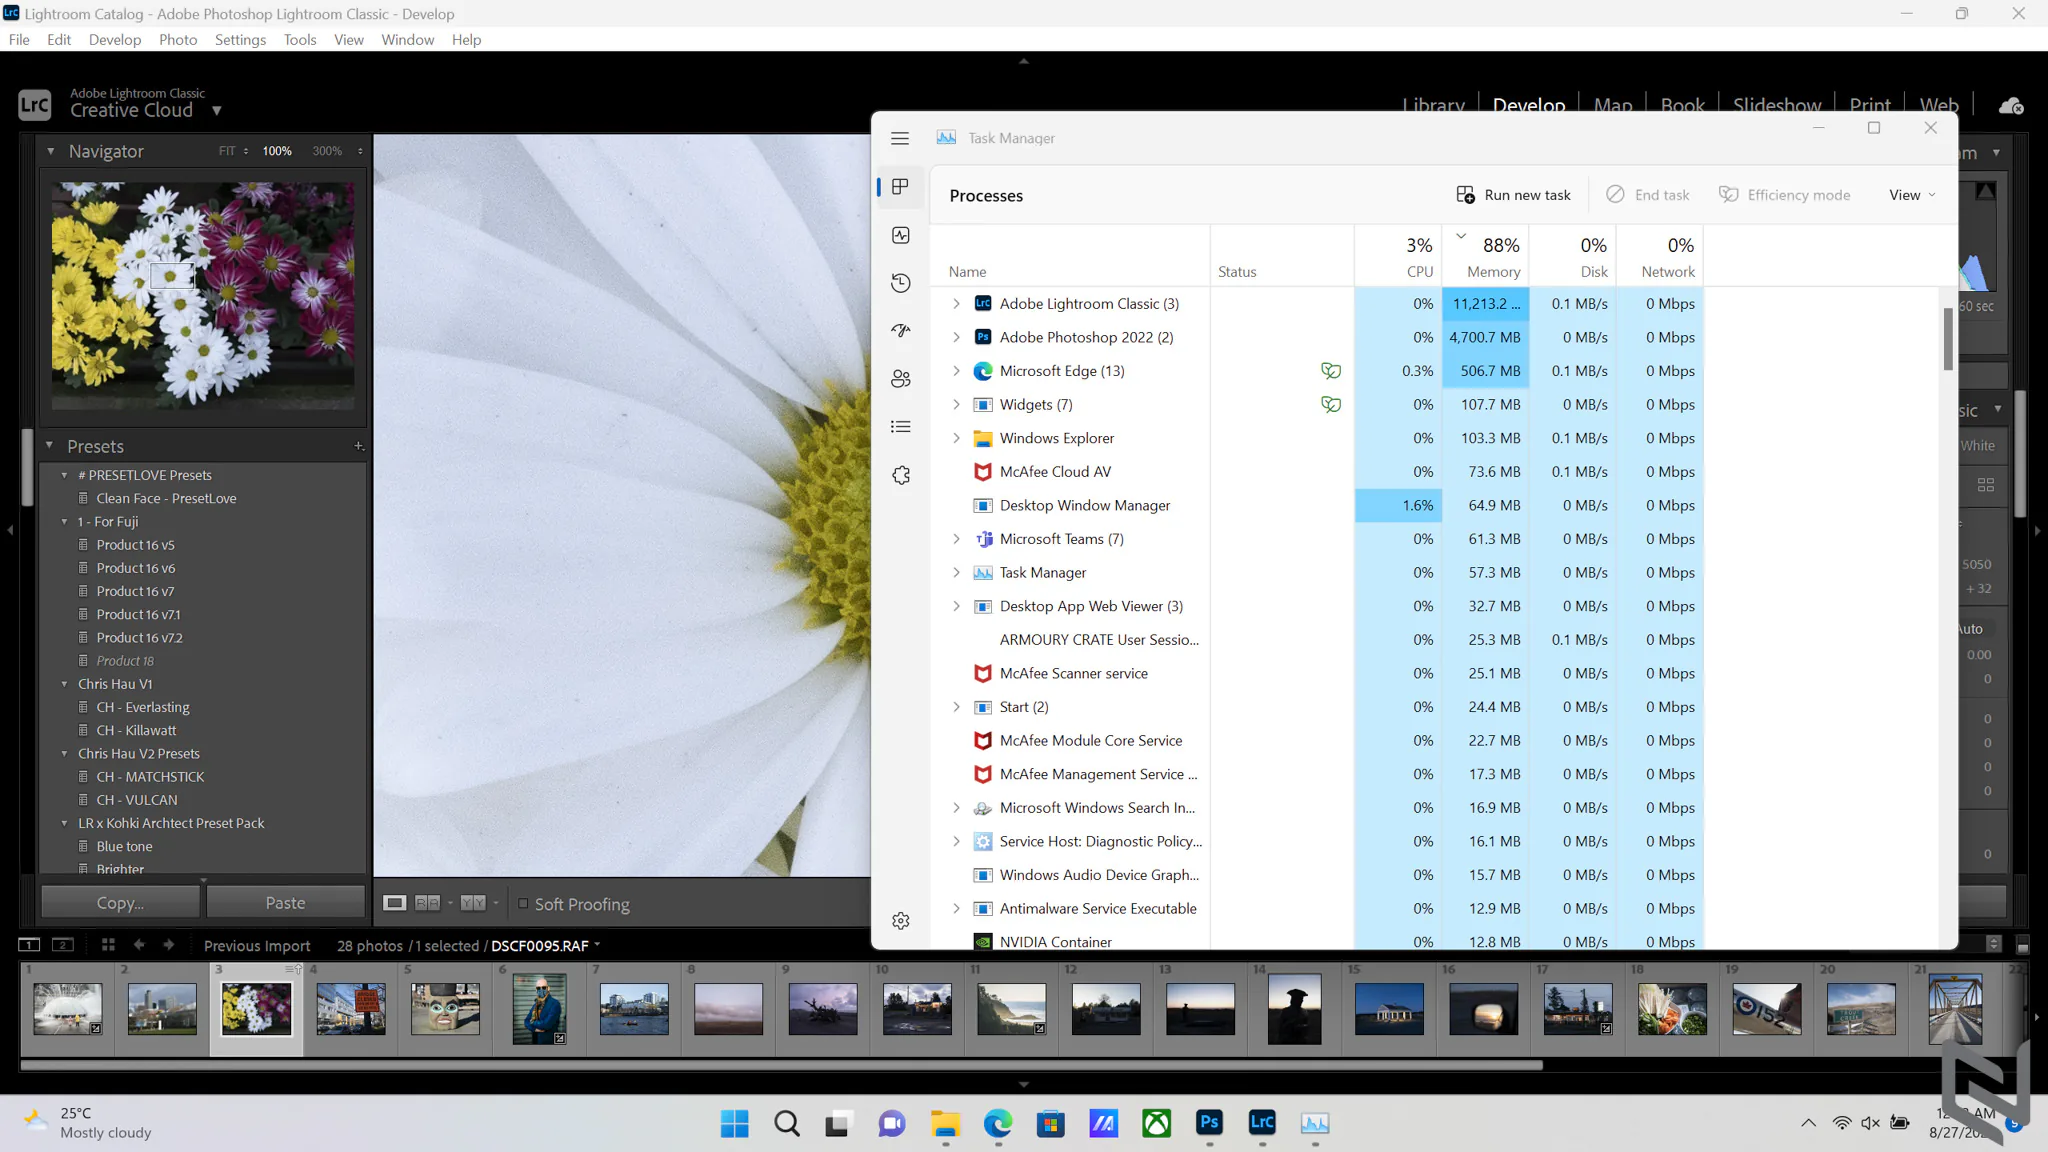Expand Microsoft Edge (13) process group

click(956, 371)
